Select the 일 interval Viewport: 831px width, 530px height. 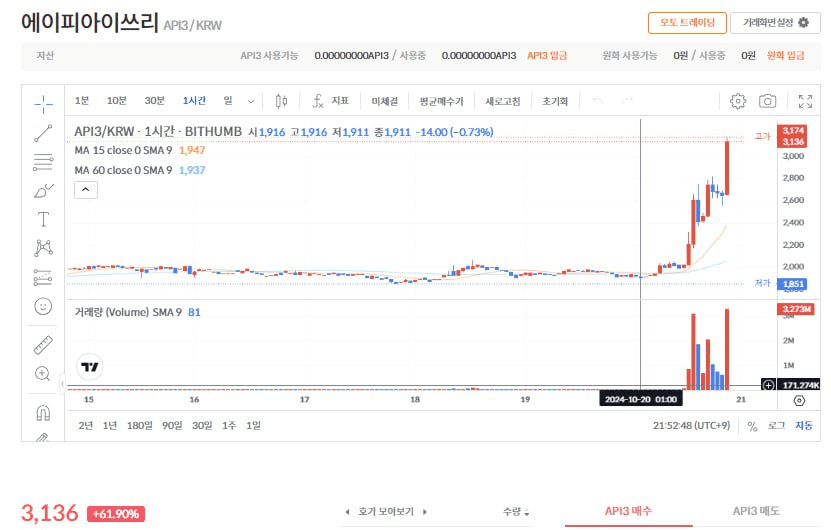click(228, 101)
